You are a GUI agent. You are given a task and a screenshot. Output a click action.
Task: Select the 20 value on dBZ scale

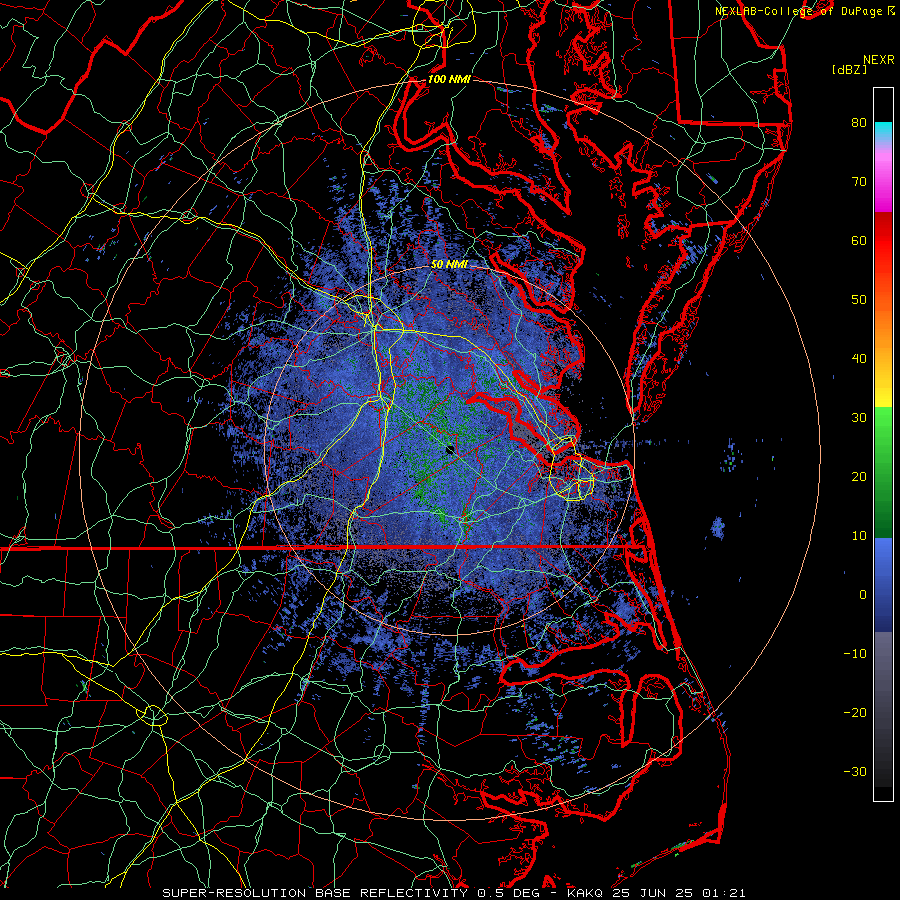[x=859, y=476]
